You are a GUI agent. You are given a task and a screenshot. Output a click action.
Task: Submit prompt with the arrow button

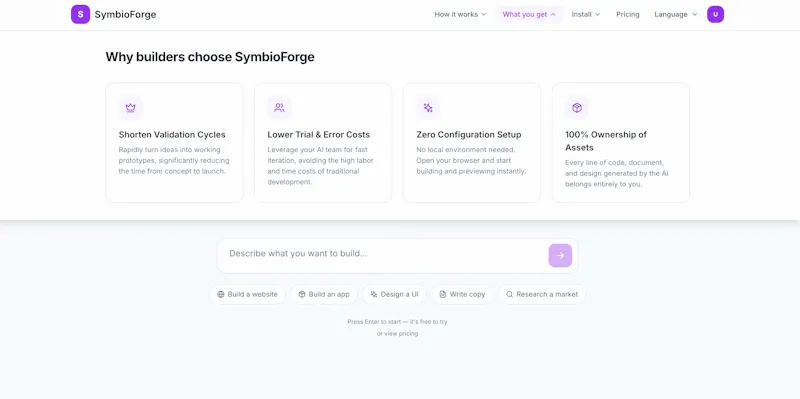(560, 256)
